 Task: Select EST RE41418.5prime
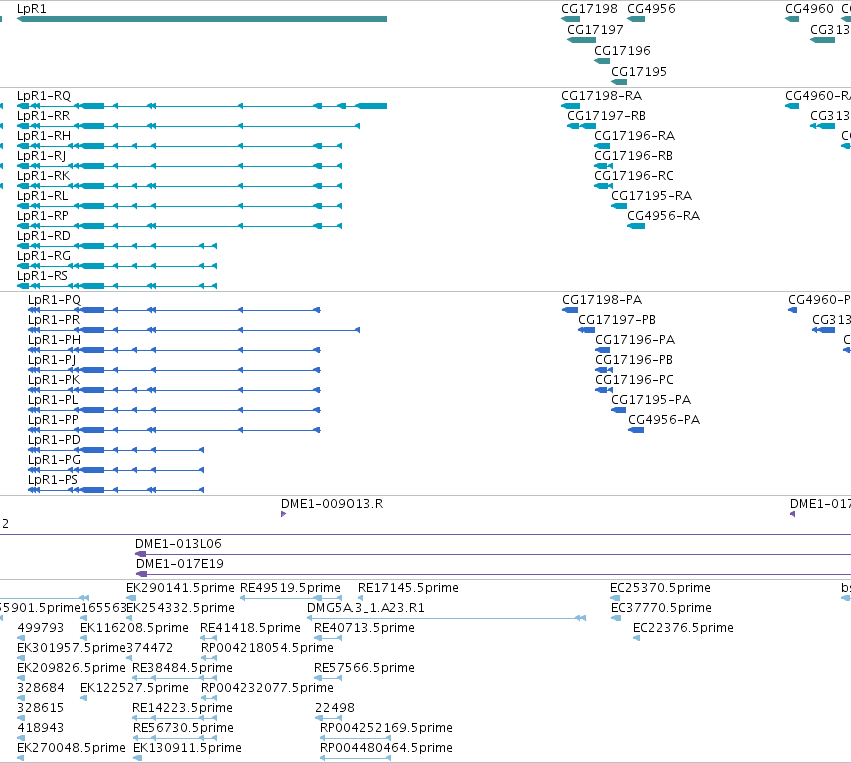[x=208, y=638]
